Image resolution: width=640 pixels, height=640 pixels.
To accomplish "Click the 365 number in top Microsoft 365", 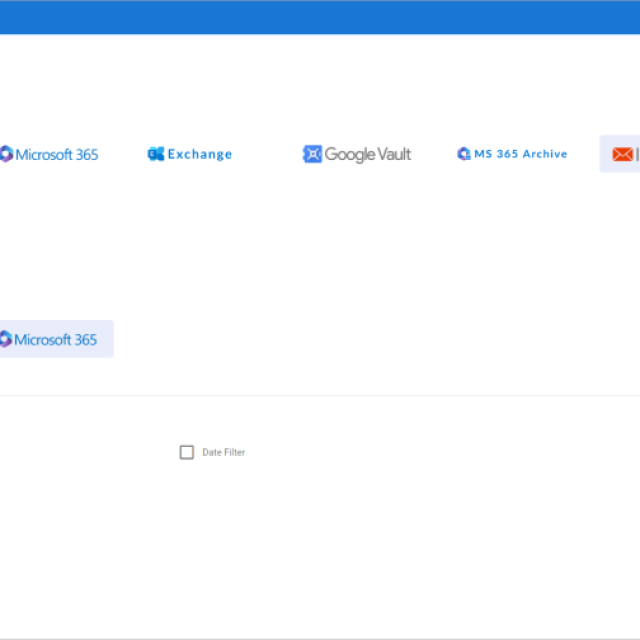I will tap(87, 154).
